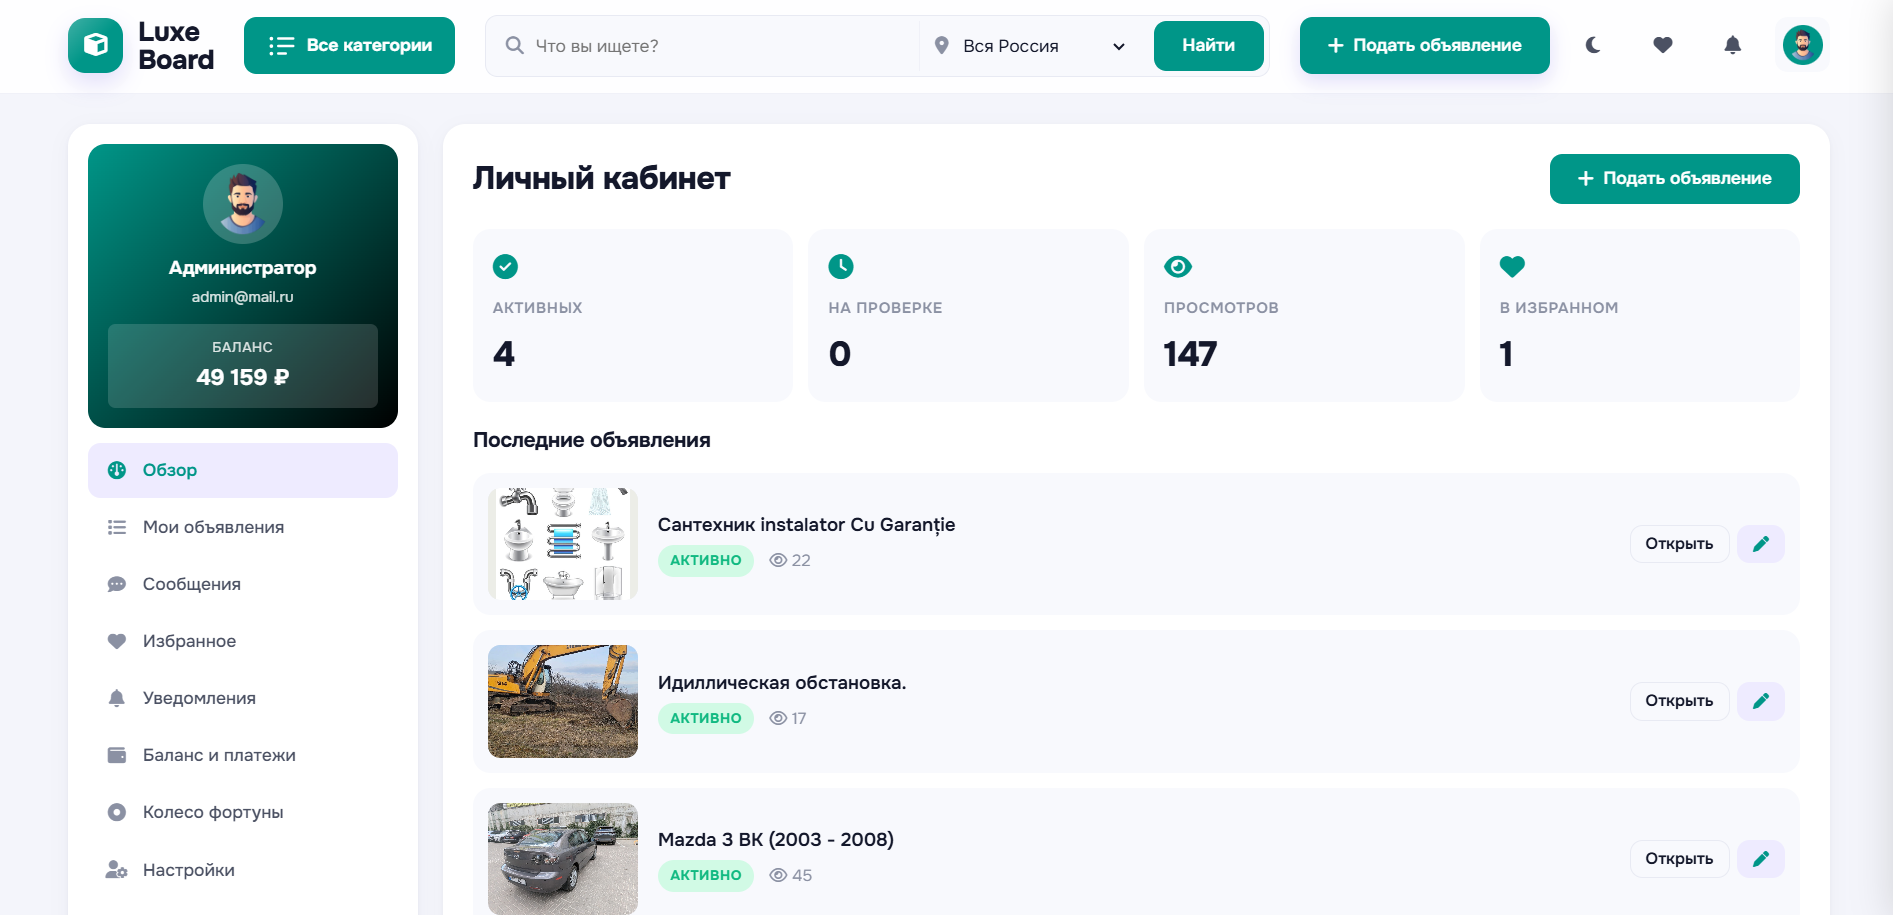This screenshot has height=915, width=1893.
Task: Open the Сантехник instalator listing with Открыть
Action: pyautogui.click(x=1679, y=544)
